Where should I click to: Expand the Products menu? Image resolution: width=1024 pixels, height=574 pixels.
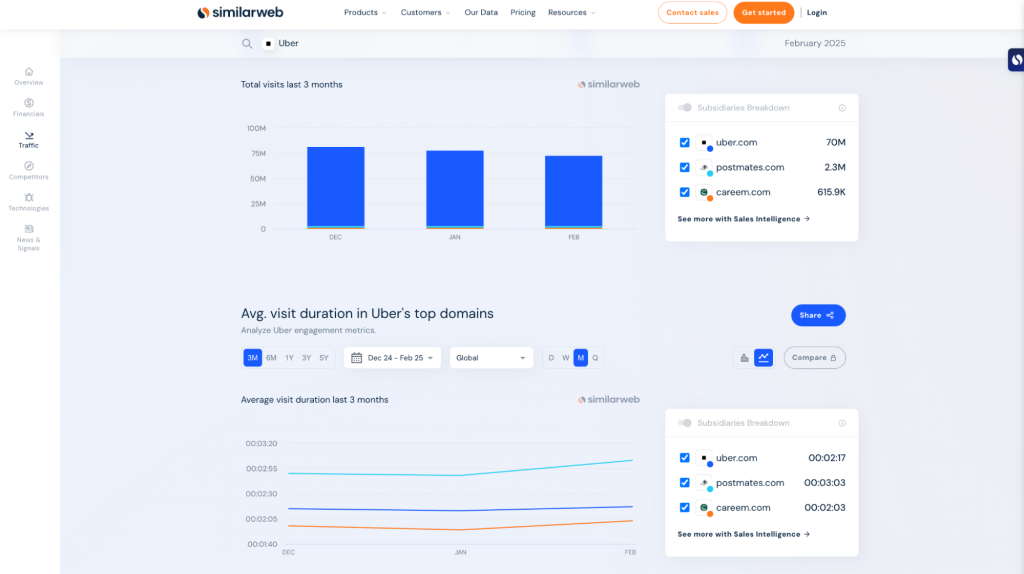pos(365,12)
